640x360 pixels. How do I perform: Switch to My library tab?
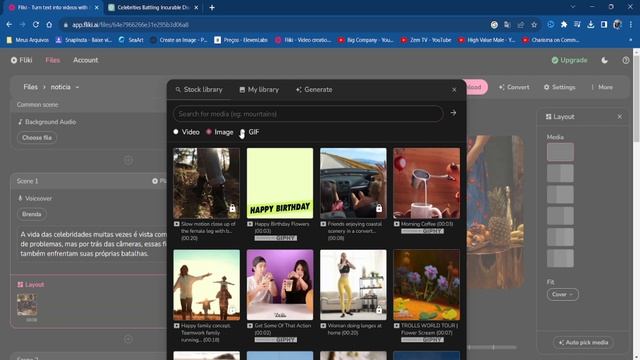tap(259, 89)
